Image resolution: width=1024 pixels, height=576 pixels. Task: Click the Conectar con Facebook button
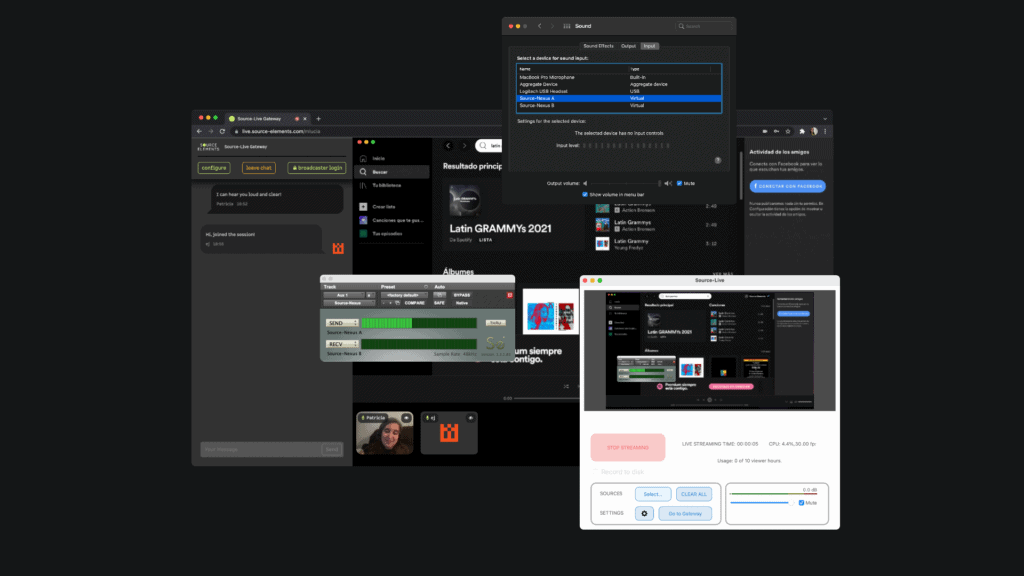click(x=788, y=186)
